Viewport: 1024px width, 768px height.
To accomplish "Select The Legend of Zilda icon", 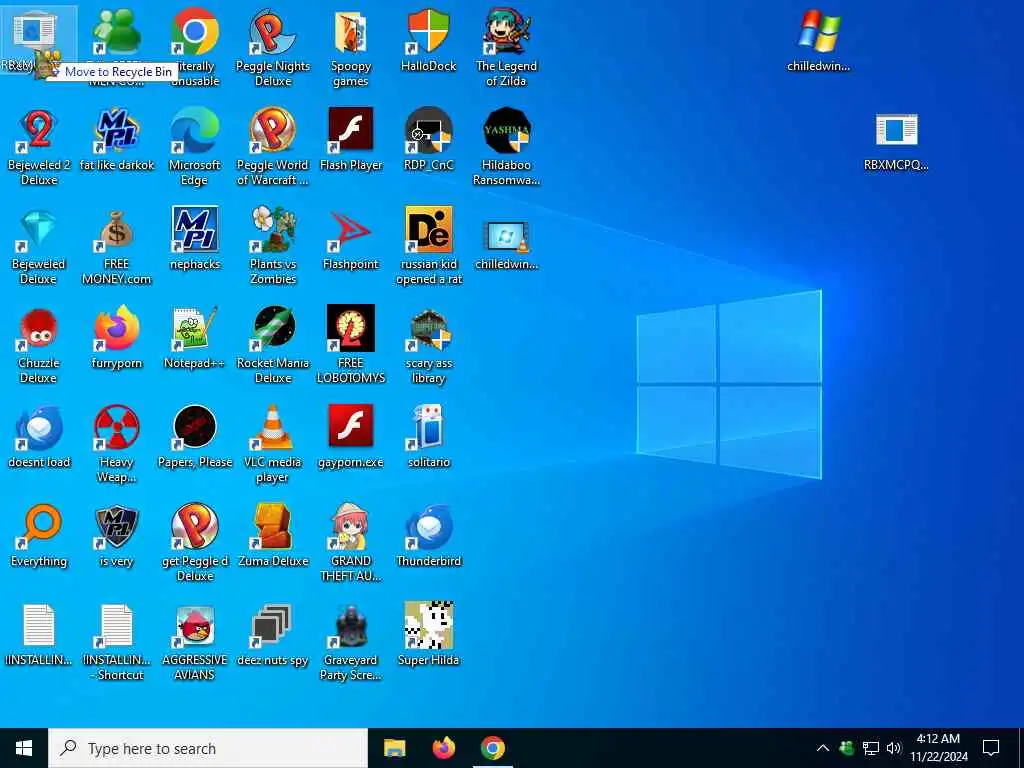I will [506, 31].
